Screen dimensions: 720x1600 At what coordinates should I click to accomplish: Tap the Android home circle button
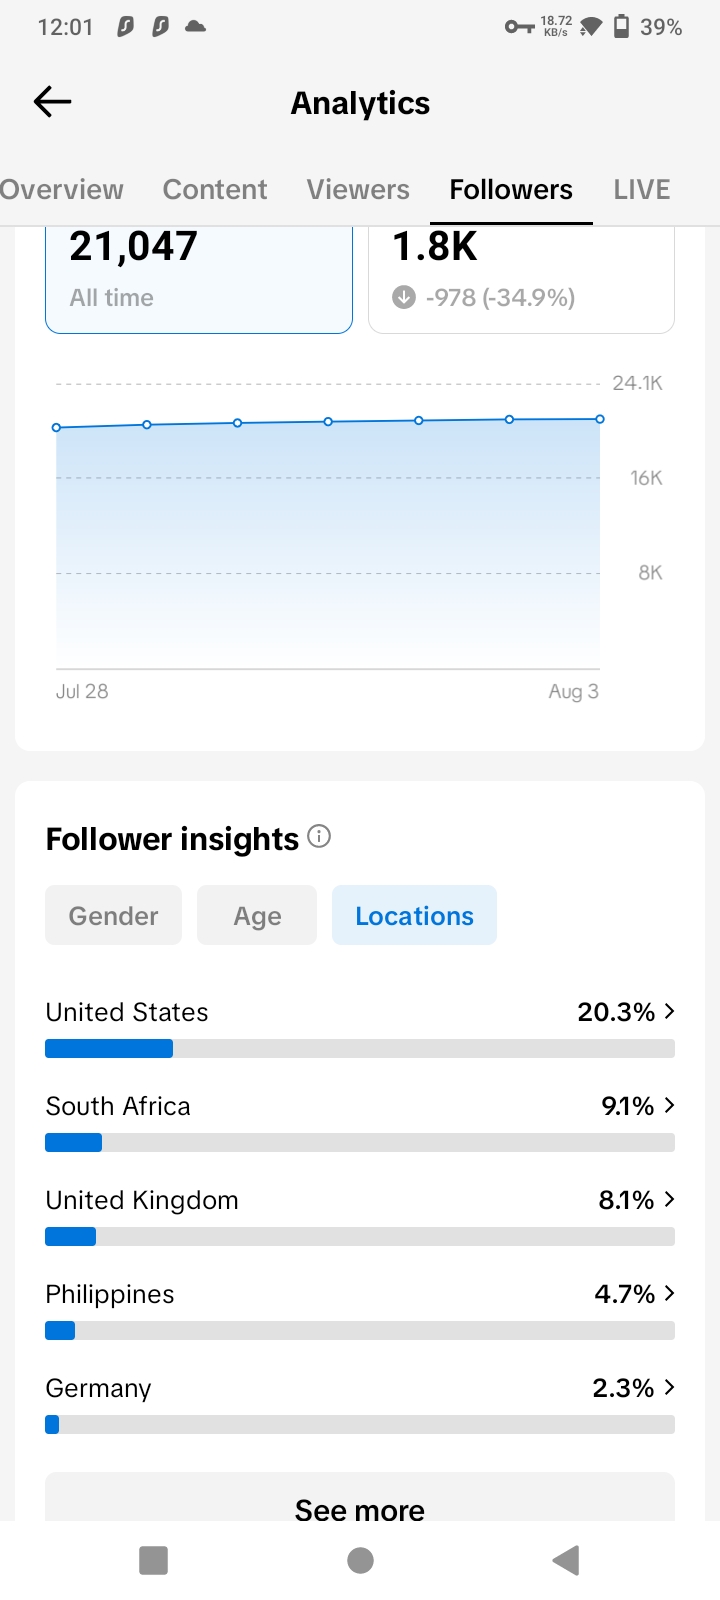[x=360, y=1560]
